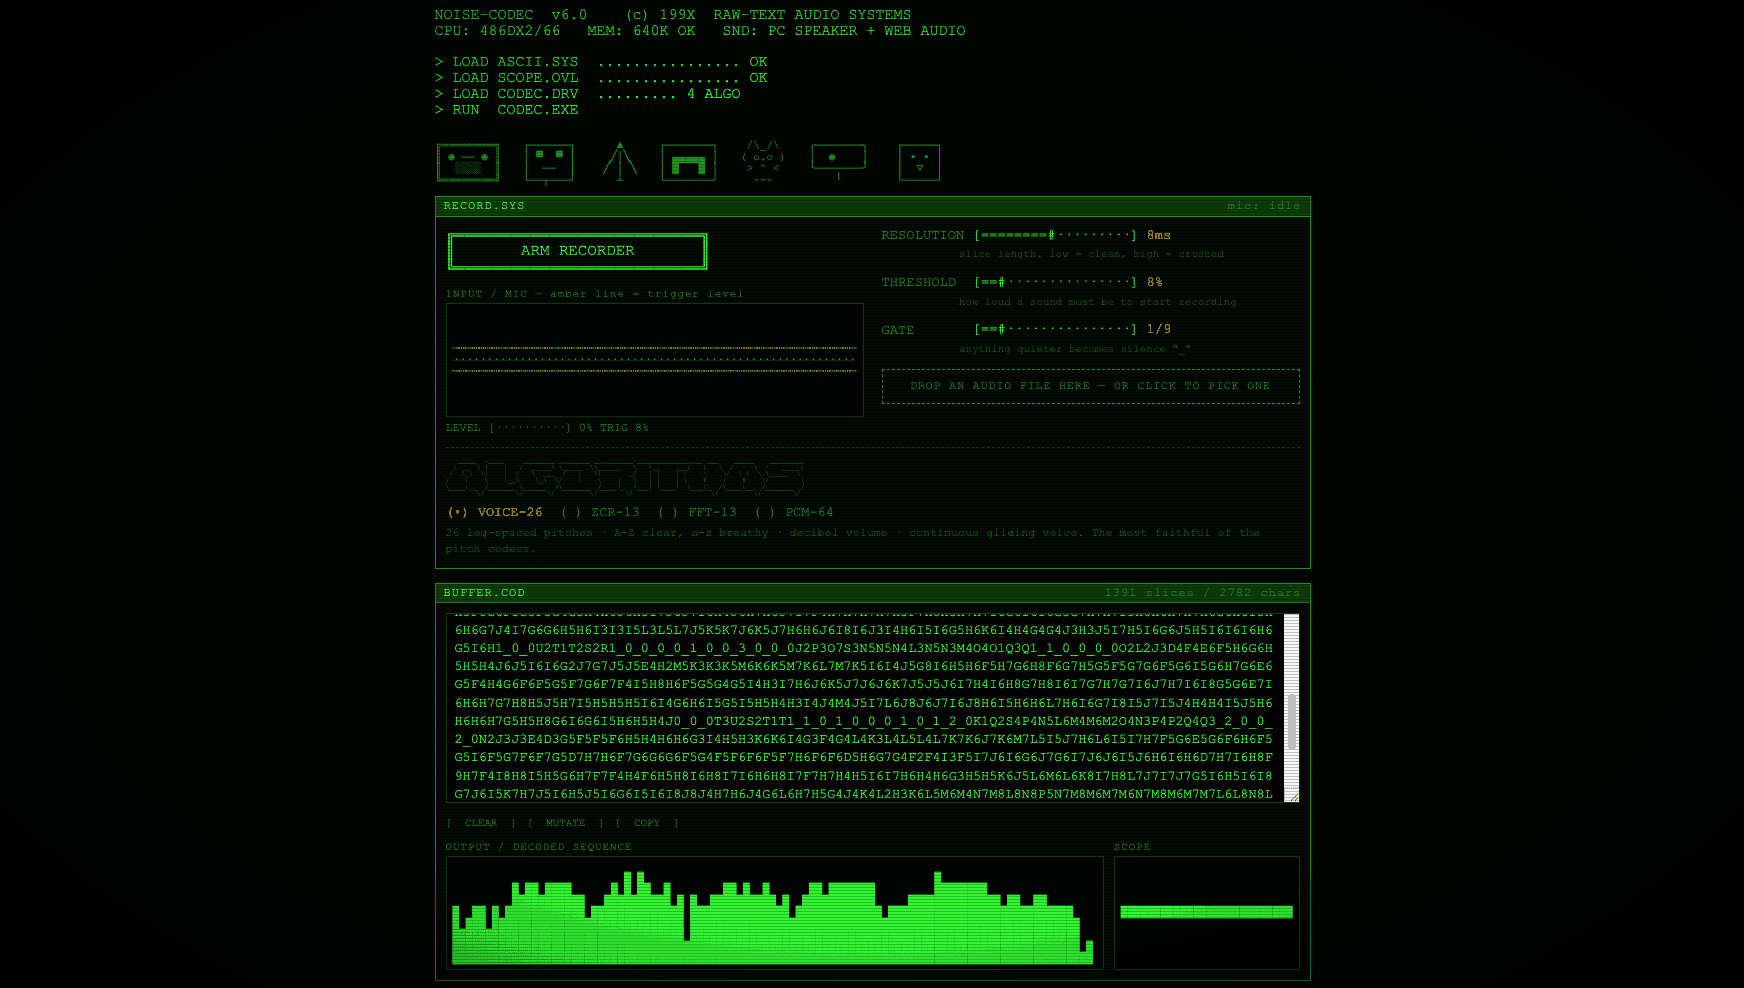The width and height of the screenshot is (1744, 988).
Task: Click the 'LOAD SCOPE.OVL' boot line
Action: point(601,78)
